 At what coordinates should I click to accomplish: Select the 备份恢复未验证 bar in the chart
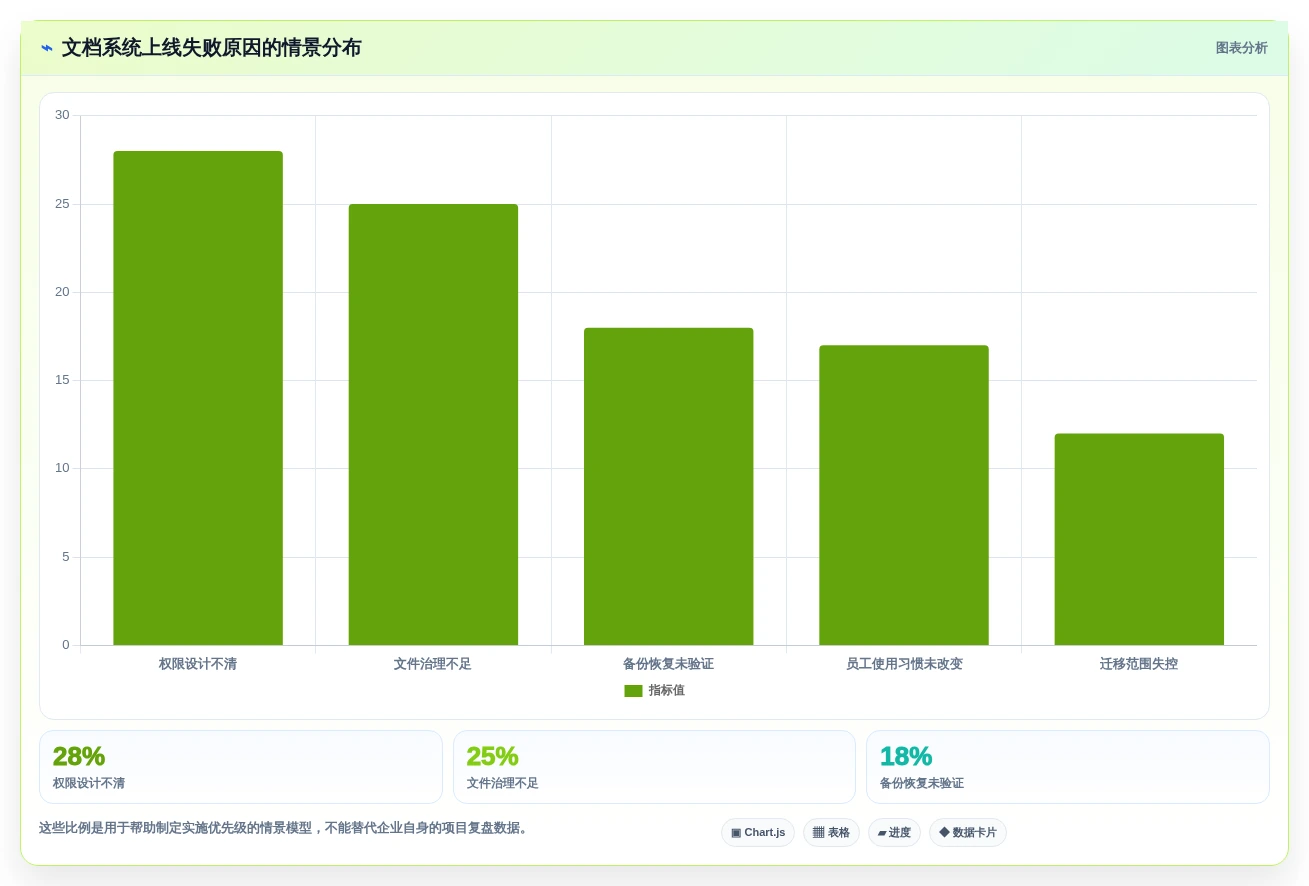tap(668, 486)
